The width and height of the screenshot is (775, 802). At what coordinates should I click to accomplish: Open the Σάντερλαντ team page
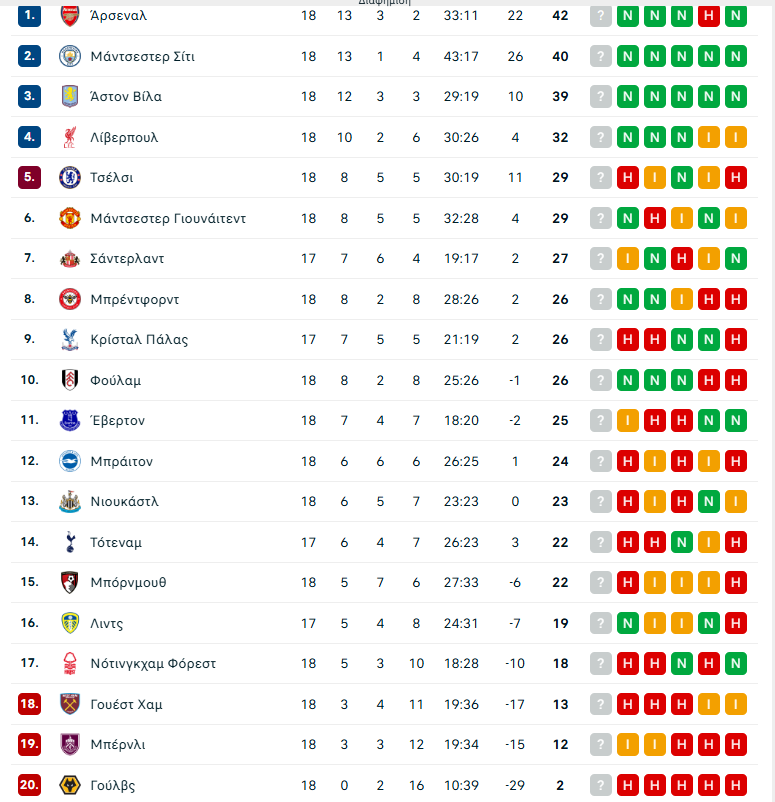(x=126, y=259)
